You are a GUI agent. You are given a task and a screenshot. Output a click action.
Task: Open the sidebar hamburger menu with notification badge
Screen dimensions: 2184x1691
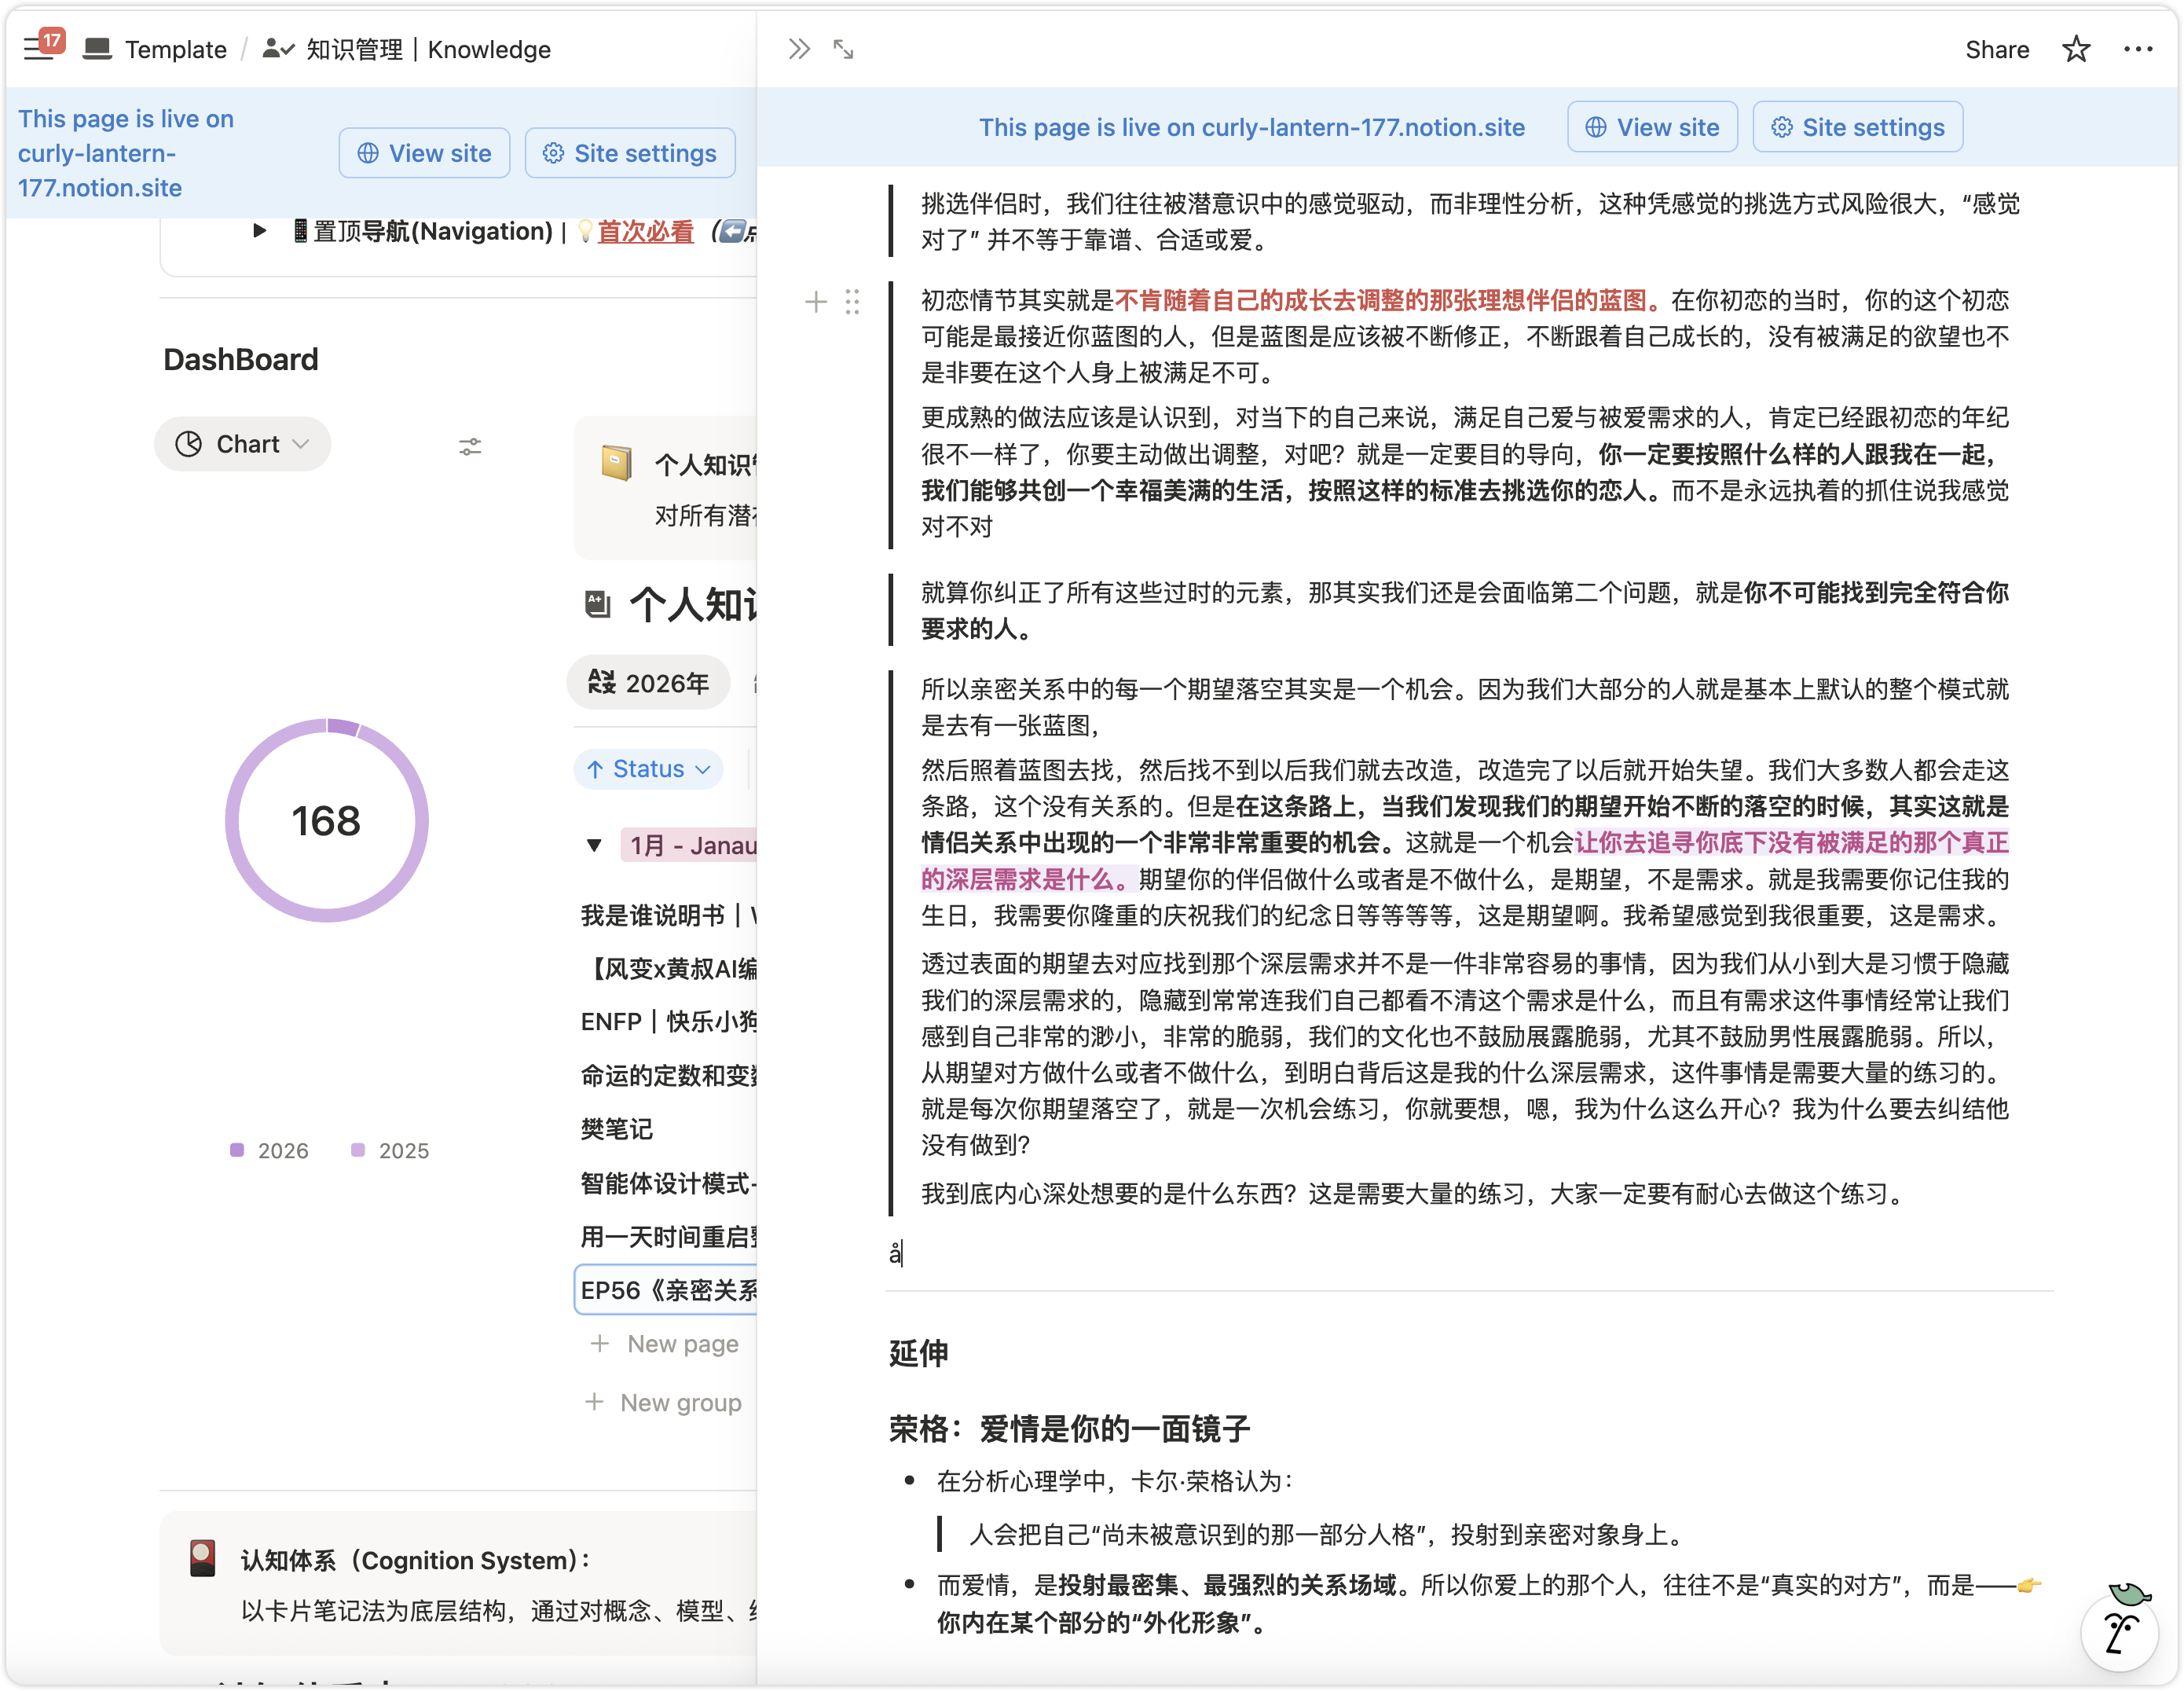(40, 47)
